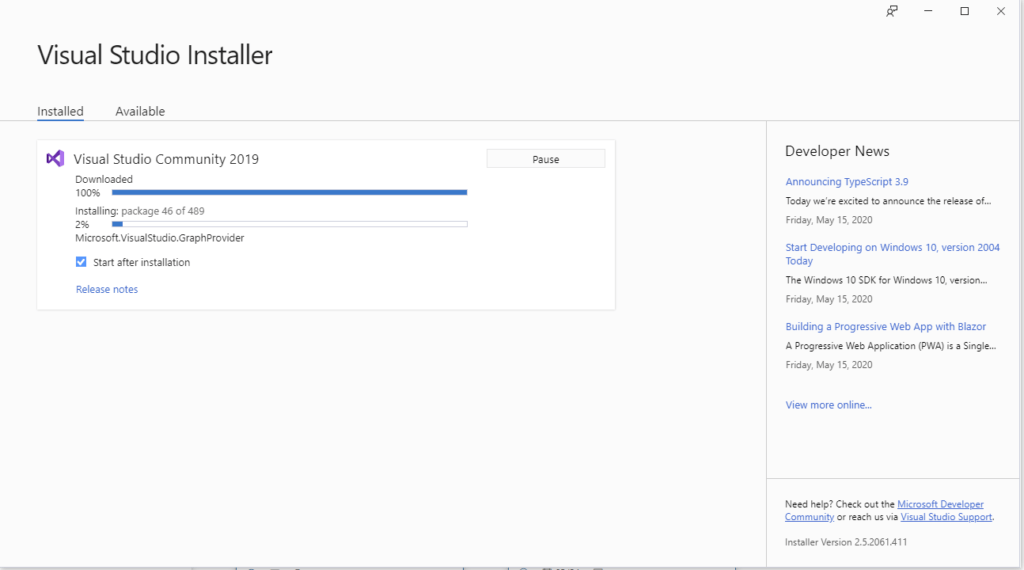Maximize the installer window
The image size is (1024, 570).
coord(965,11)
